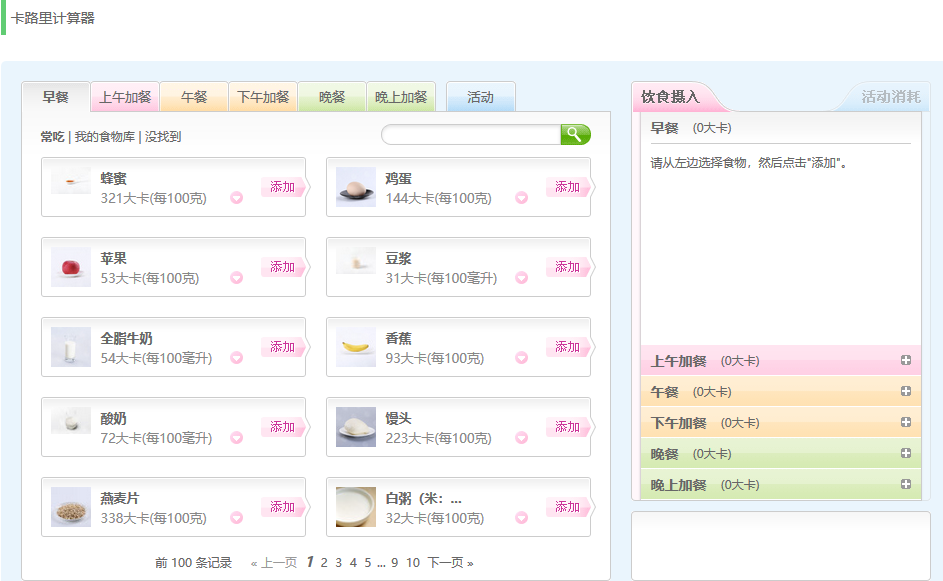Go to page 10 of results
The width and height of the screenshot is (943, 581).
(413, 563)
